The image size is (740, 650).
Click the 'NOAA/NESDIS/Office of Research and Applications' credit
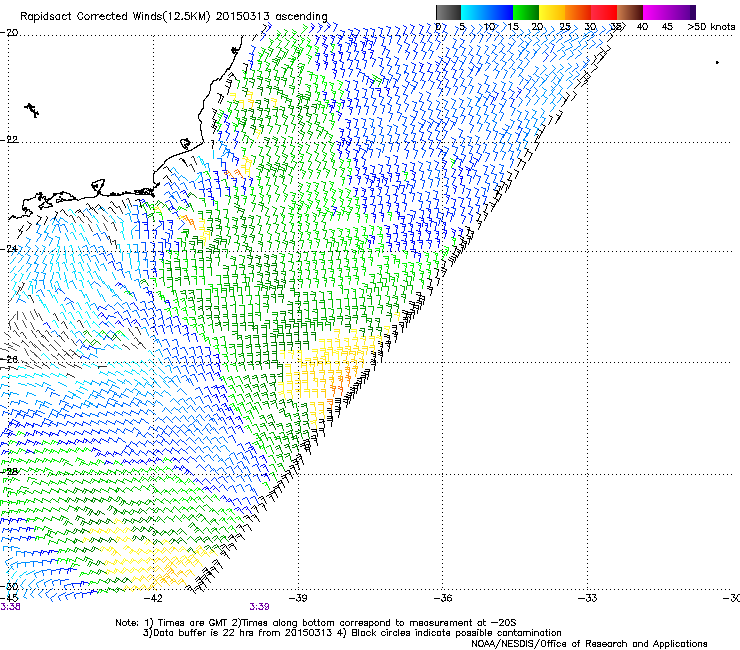pos(589,644)
